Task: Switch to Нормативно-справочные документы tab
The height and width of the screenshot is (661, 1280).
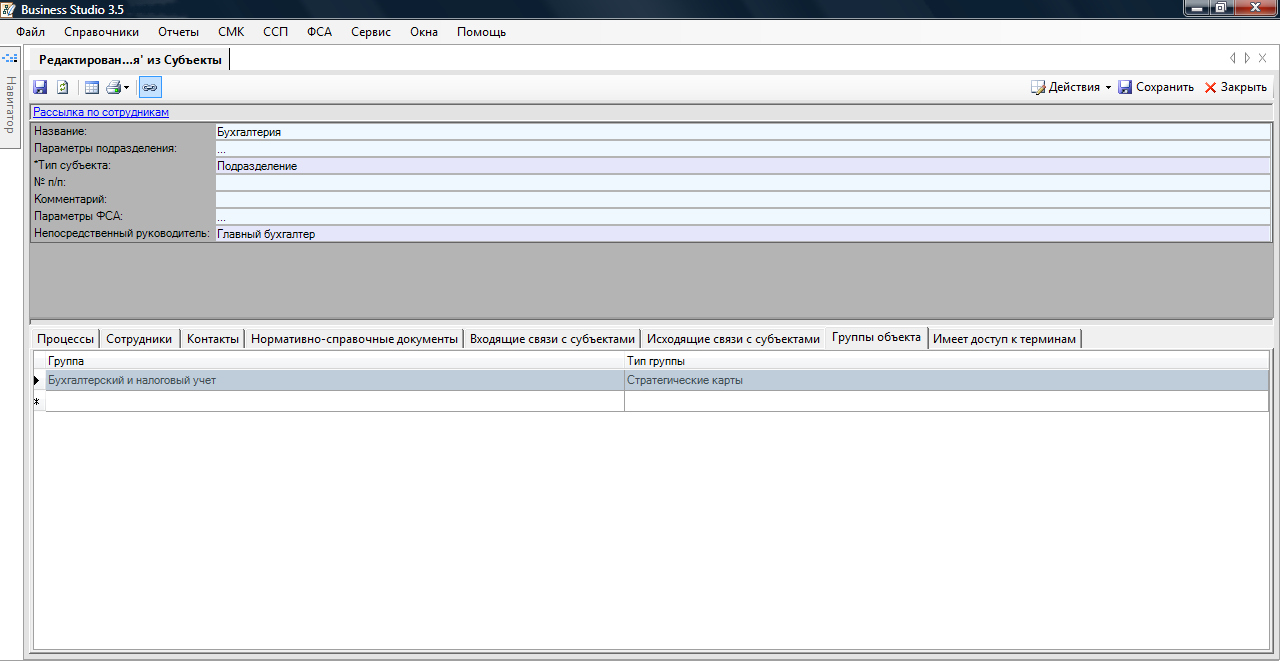Action: click(x=354, y=339)
